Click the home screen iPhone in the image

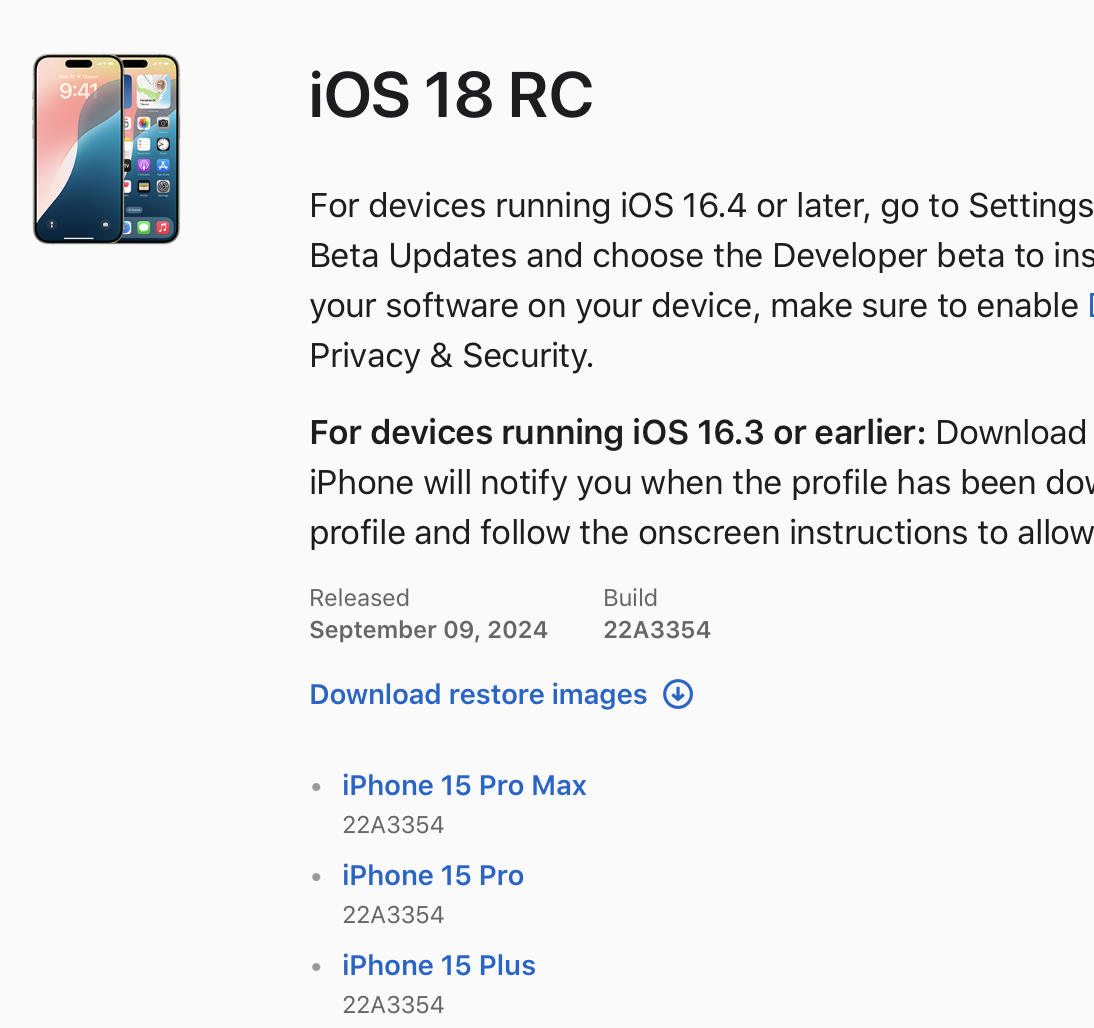tap(153, 150)
